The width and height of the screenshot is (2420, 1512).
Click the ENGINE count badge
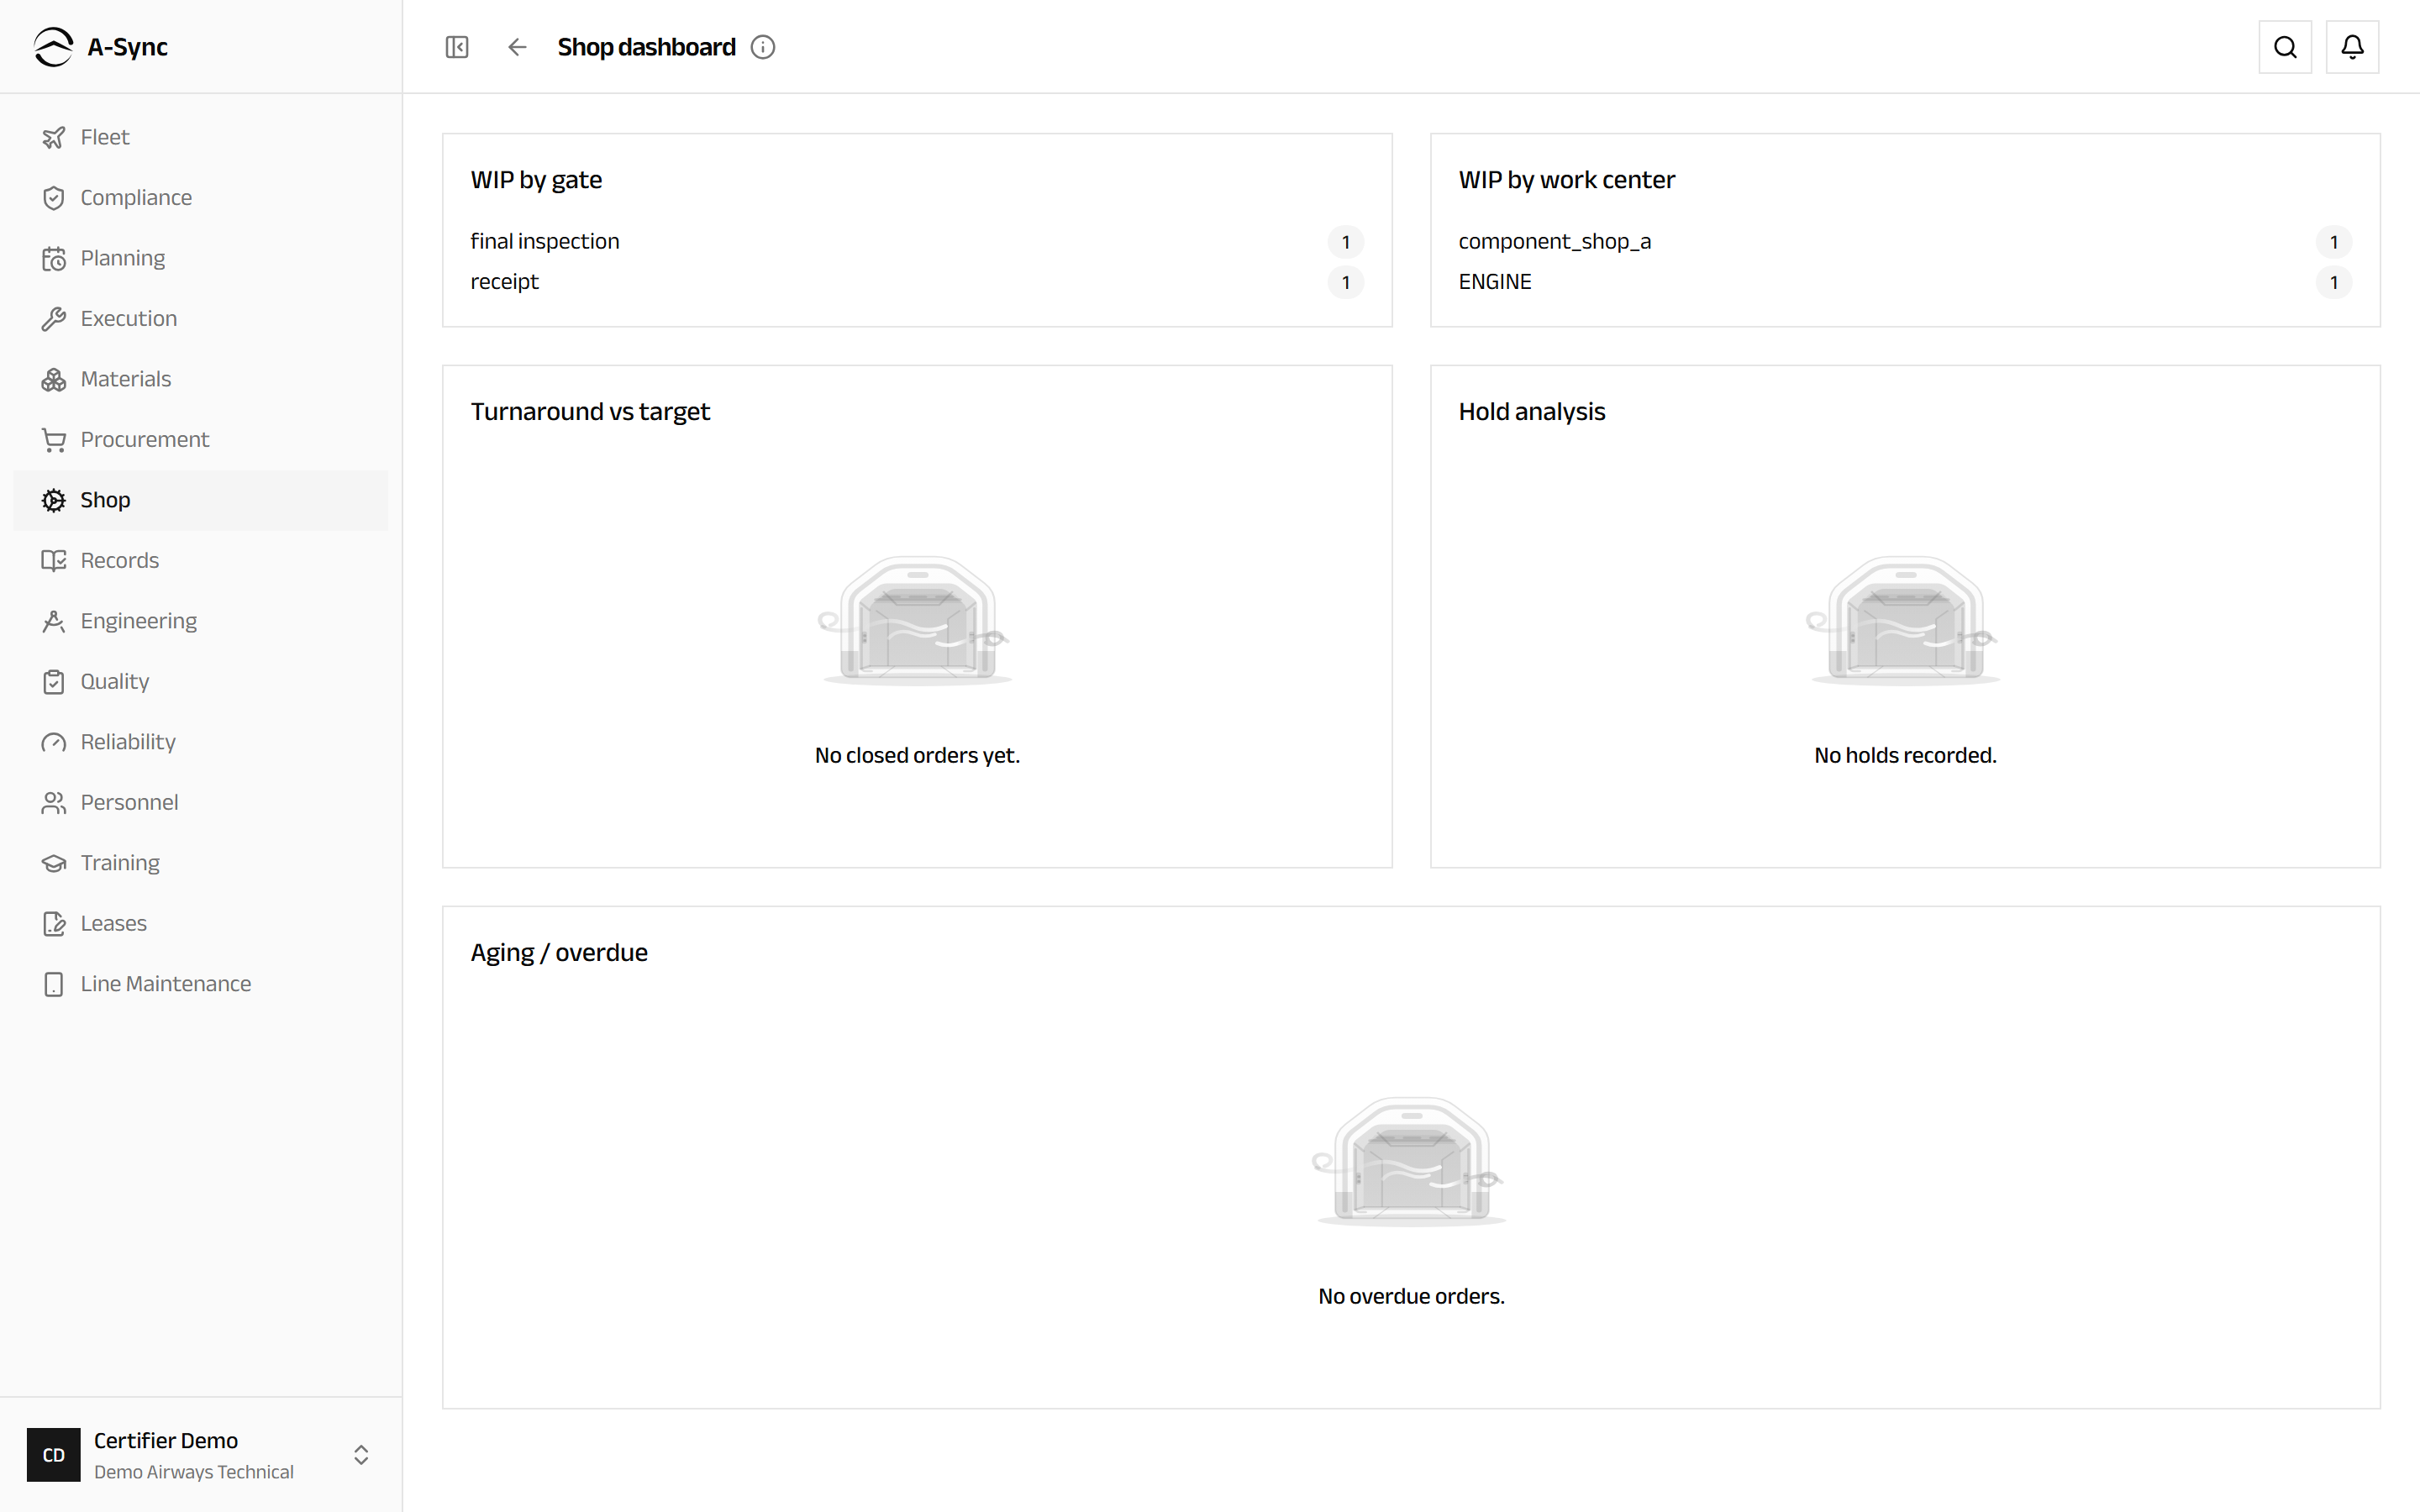(x=2334, y=282)
